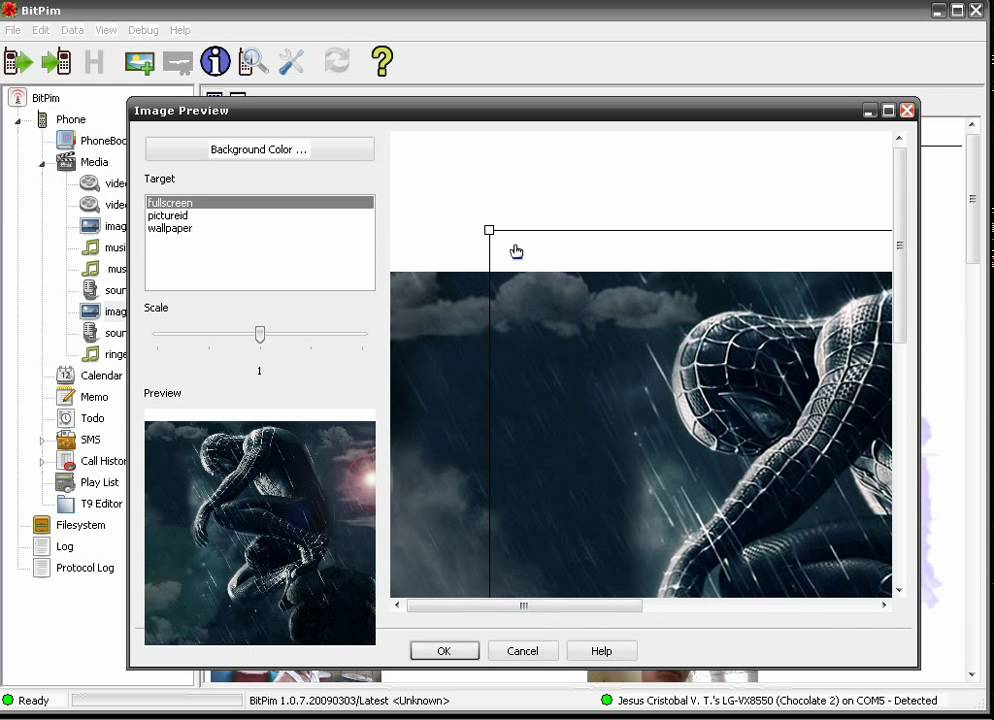Click the greyed-out Delete toolbar icon
Viewport: 994px width, 720px height.
pos(178,63)
